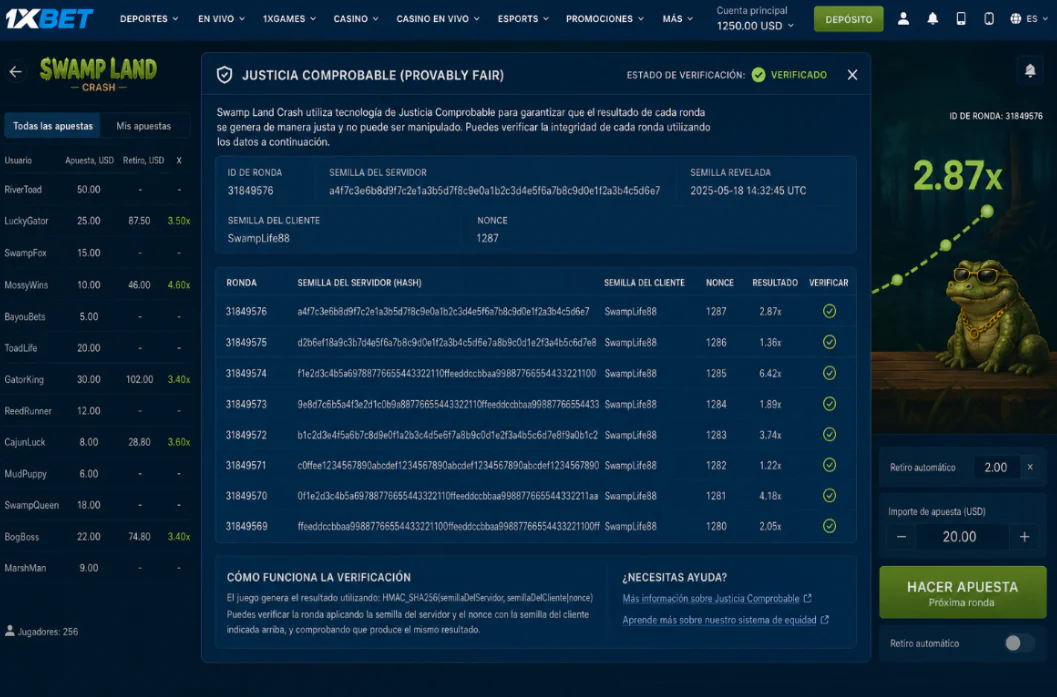Image resolution: width=1057 pixels, height=697 pixels.
Task: Click the Depósito button
Action: coord(849,19)
